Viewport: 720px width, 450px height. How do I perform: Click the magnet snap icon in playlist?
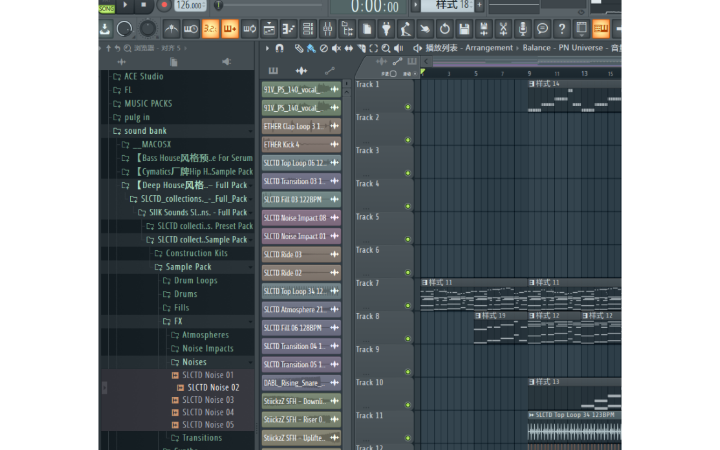pyautogui.click(x=279, y=48)
